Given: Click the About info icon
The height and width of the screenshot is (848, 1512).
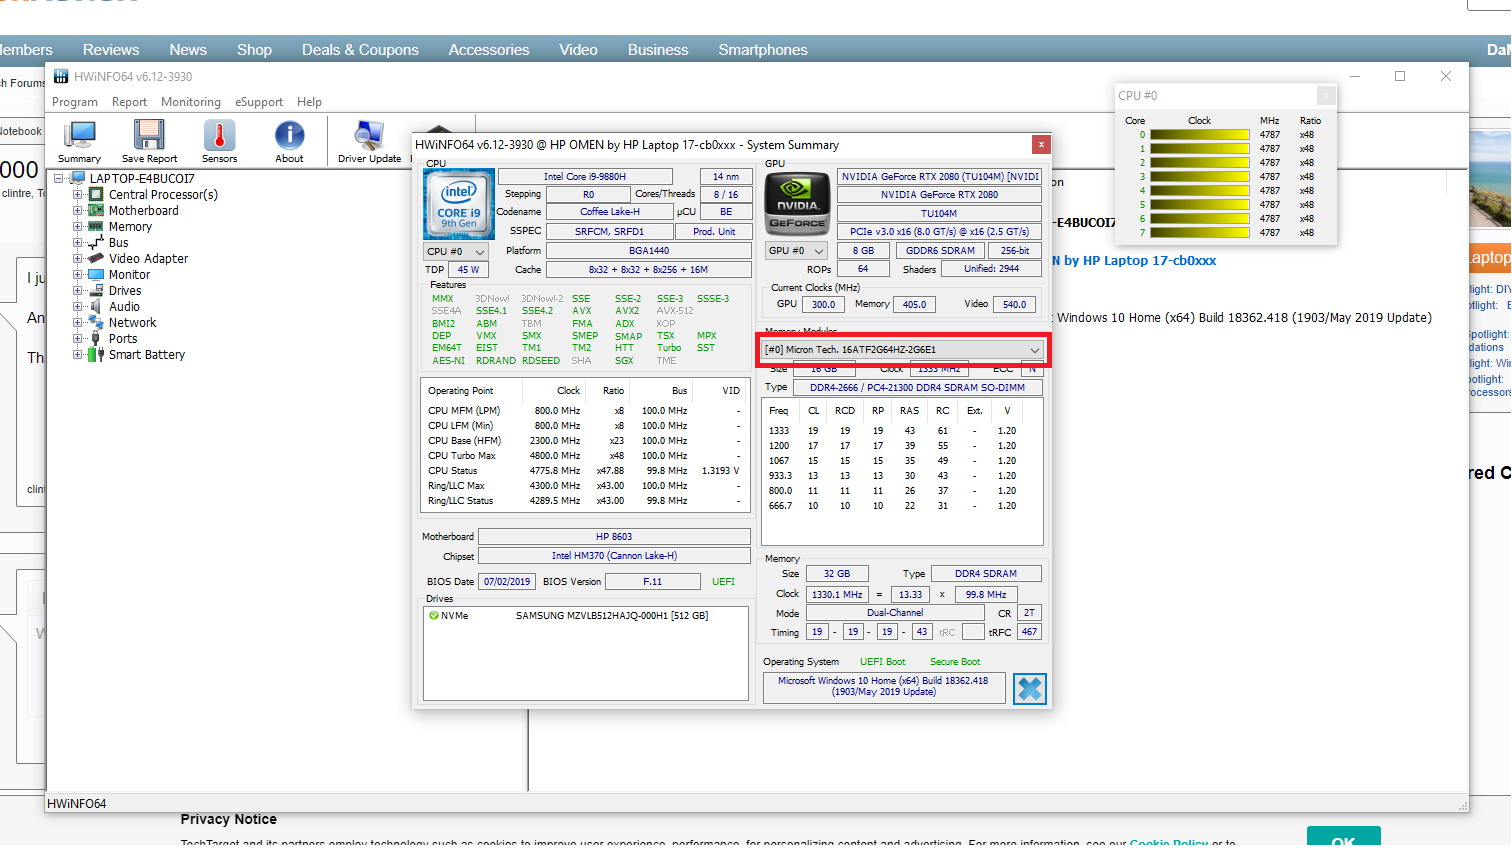Looking at the screenshot, I should [x=289, y=136].
